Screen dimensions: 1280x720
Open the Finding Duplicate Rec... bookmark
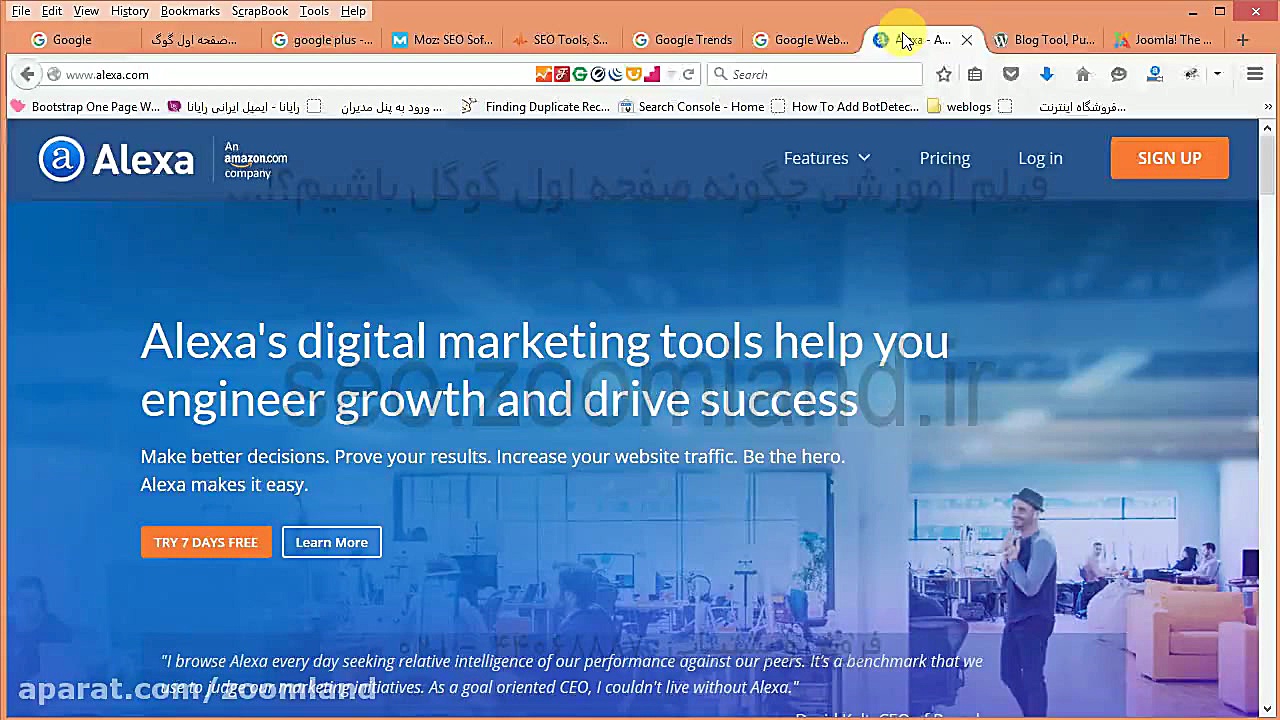tap(536, 107)
